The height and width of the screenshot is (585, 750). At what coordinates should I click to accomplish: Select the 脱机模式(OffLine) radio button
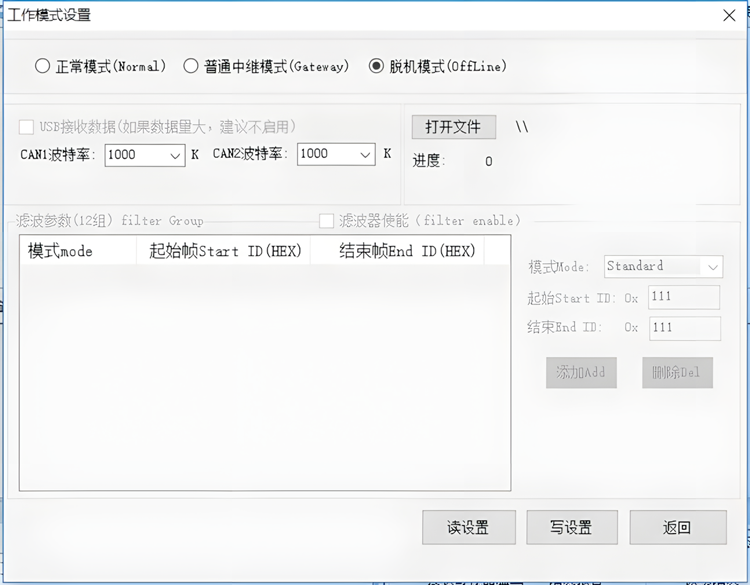coord(376,67)
